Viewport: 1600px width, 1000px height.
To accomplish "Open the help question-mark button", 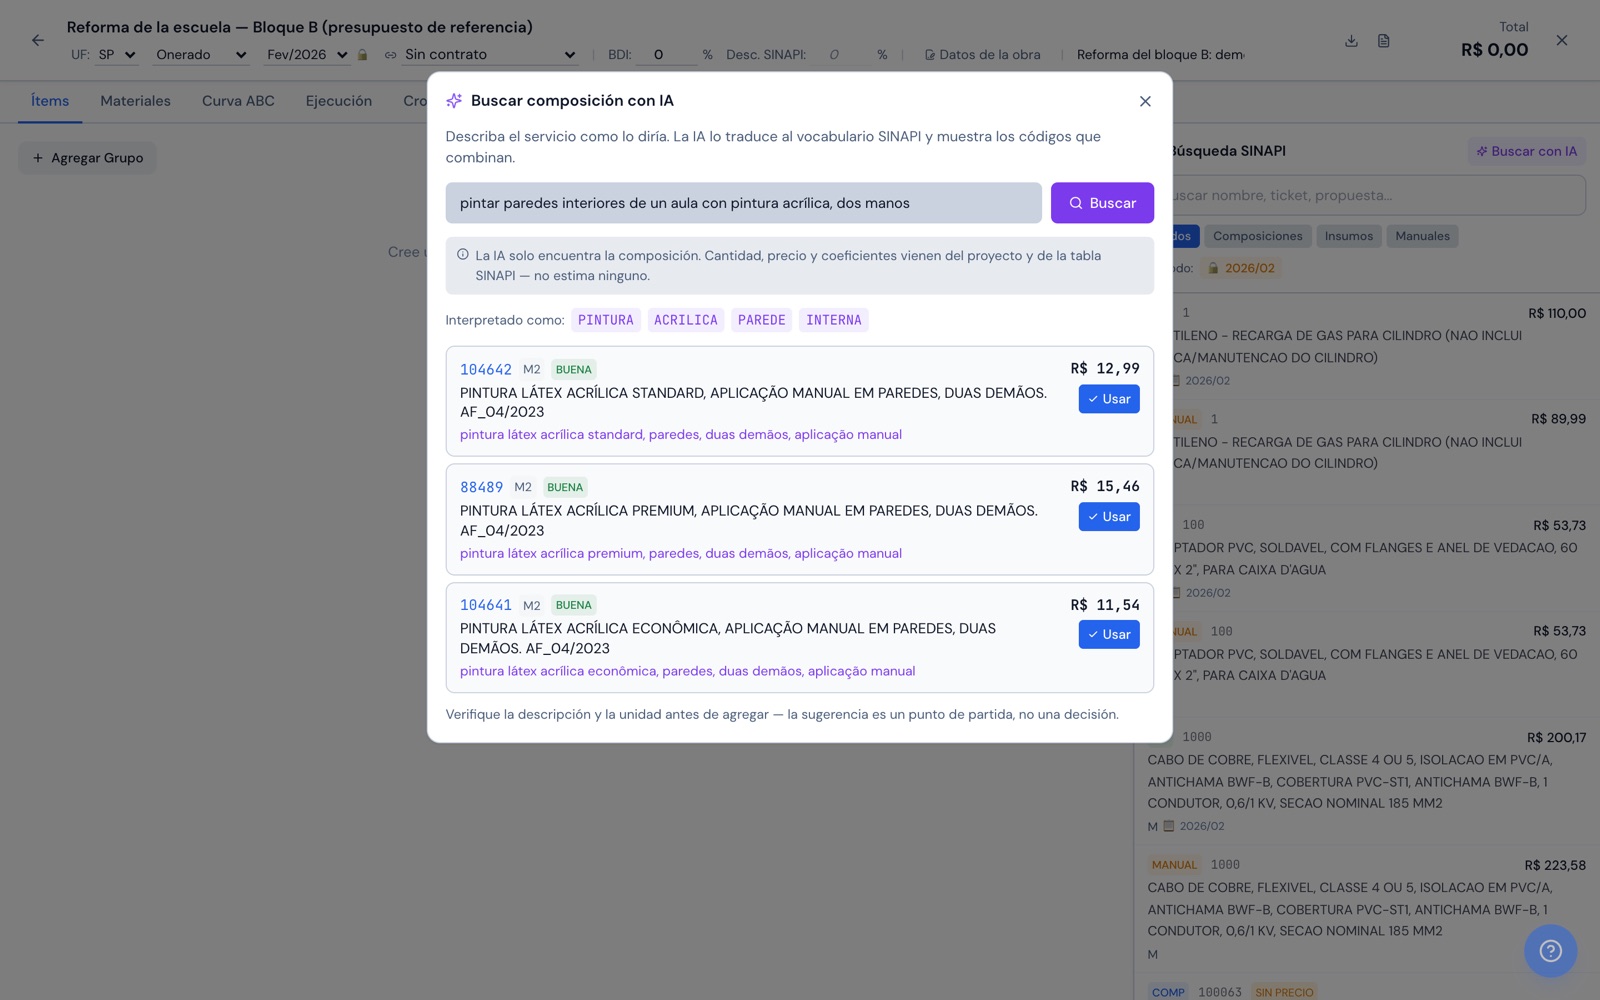I will tap(1550, 951).
